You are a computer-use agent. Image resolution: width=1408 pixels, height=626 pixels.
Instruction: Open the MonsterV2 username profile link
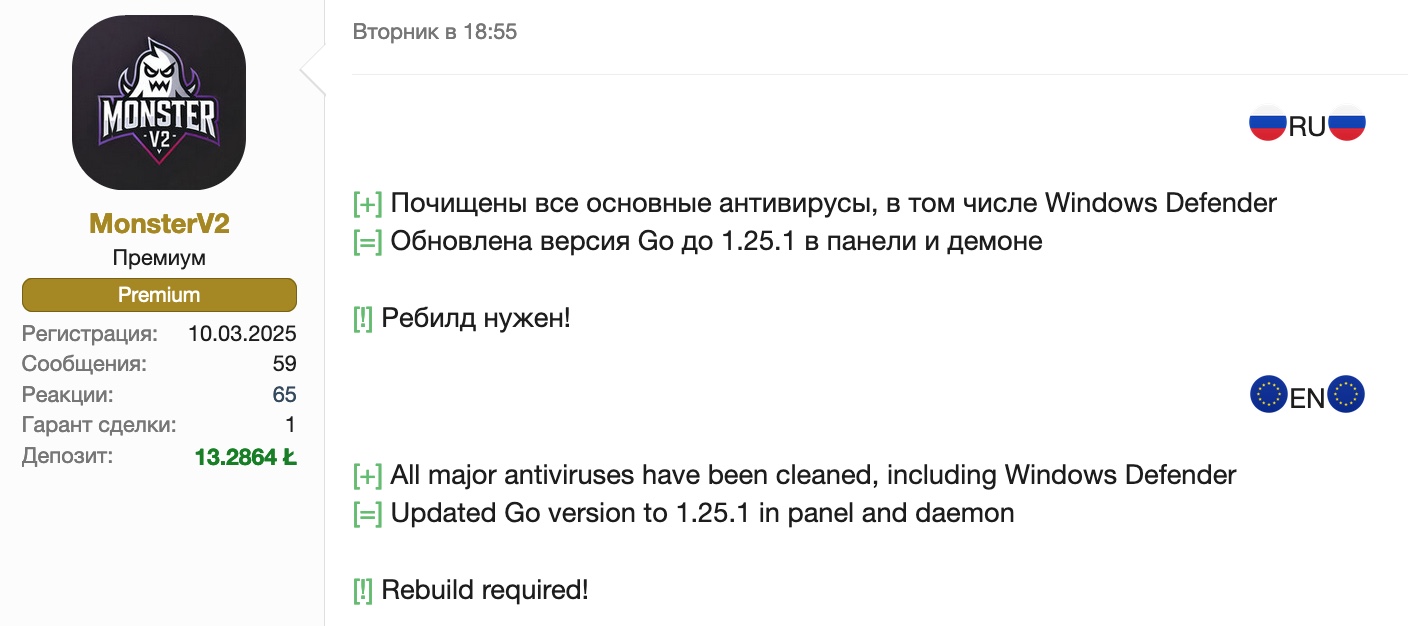(x=159, y=223)
